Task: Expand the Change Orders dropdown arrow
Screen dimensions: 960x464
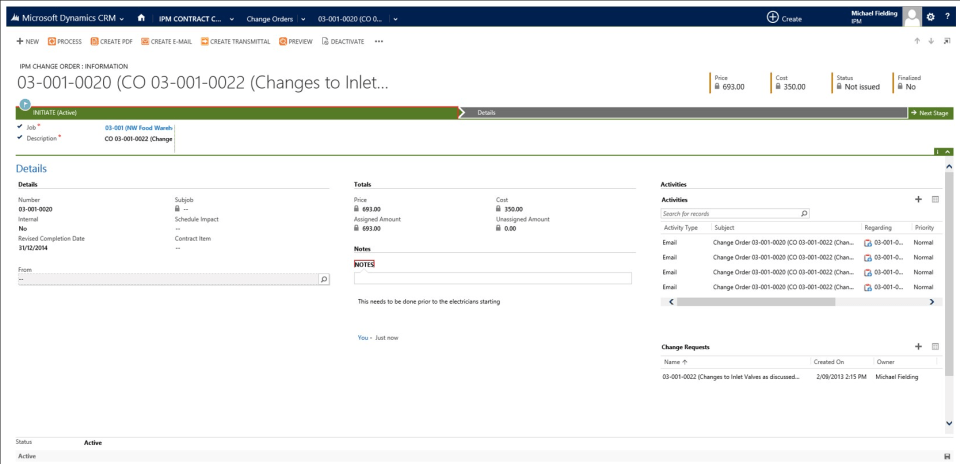Action: click(x=303, y=19)
